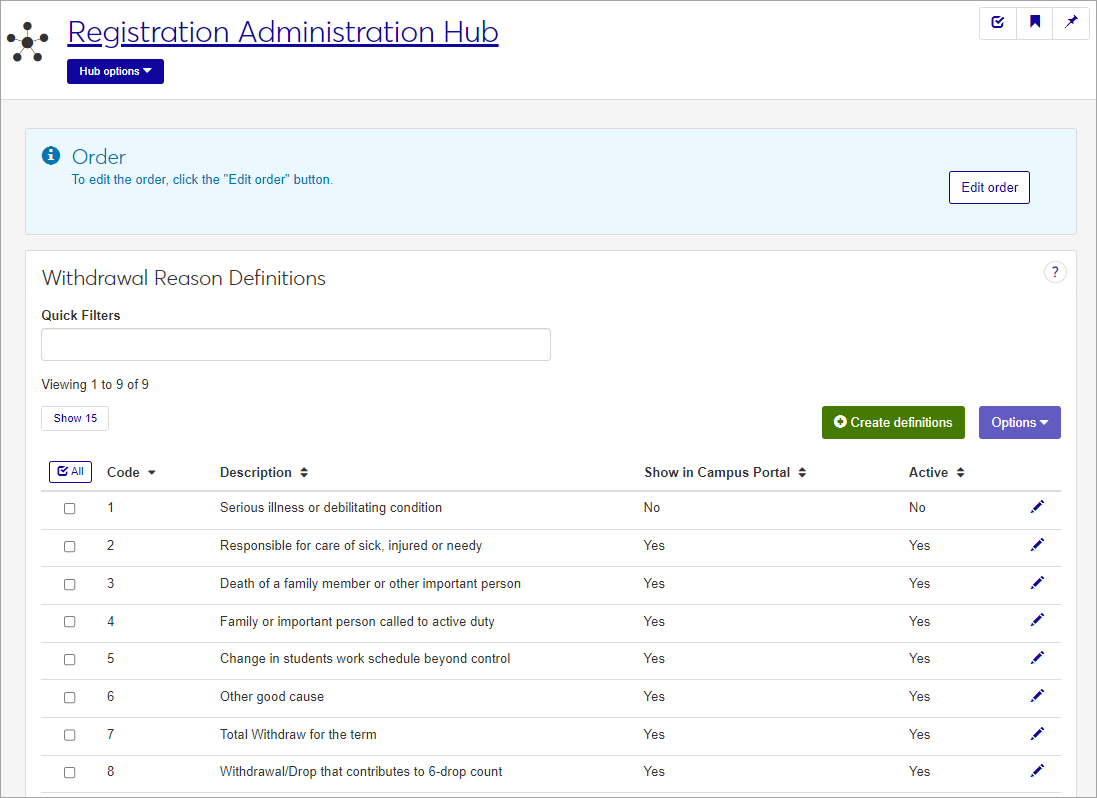Toggle the select All checkbox button

pos(70,471)
